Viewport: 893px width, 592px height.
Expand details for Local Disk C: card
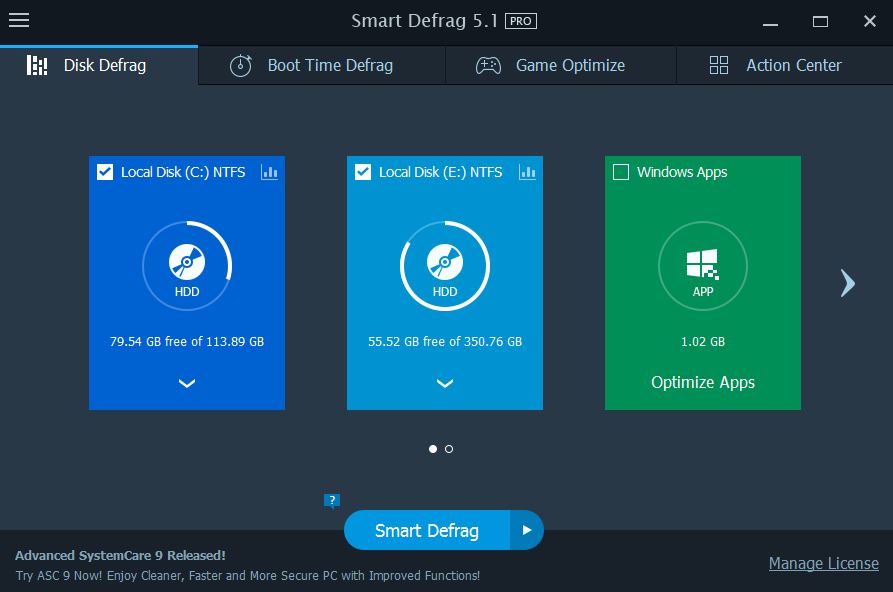[186, 383]
